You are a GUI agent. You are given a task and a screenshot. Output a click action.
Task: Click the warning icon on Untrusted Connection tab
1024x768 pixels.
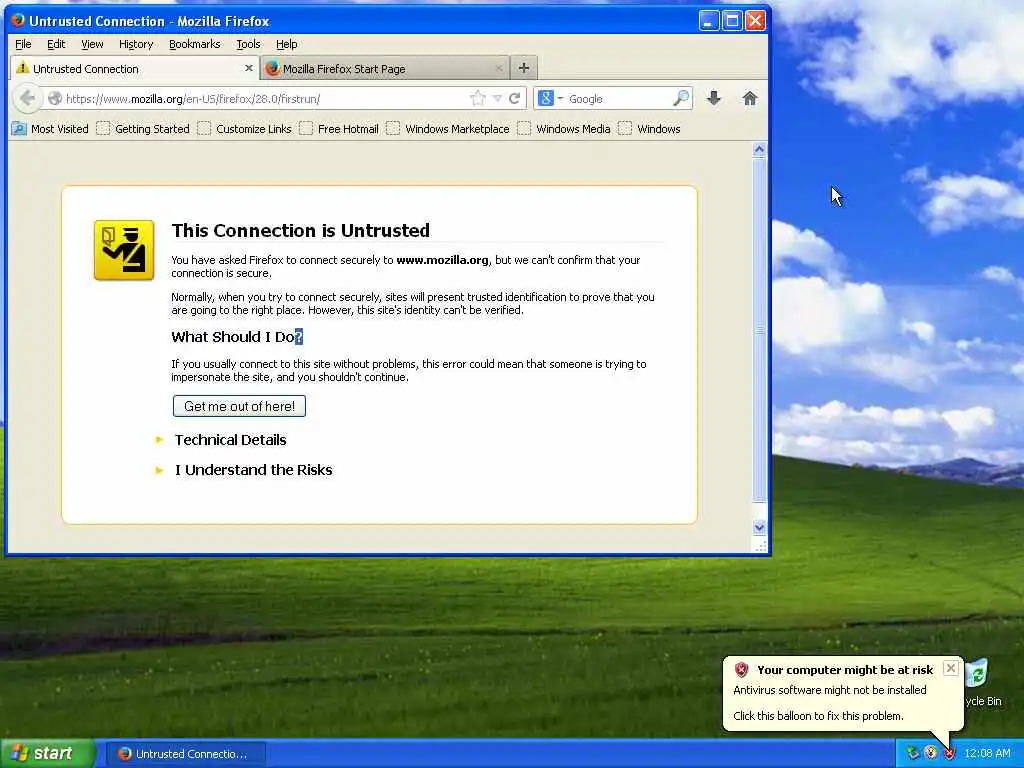[22, 68]
